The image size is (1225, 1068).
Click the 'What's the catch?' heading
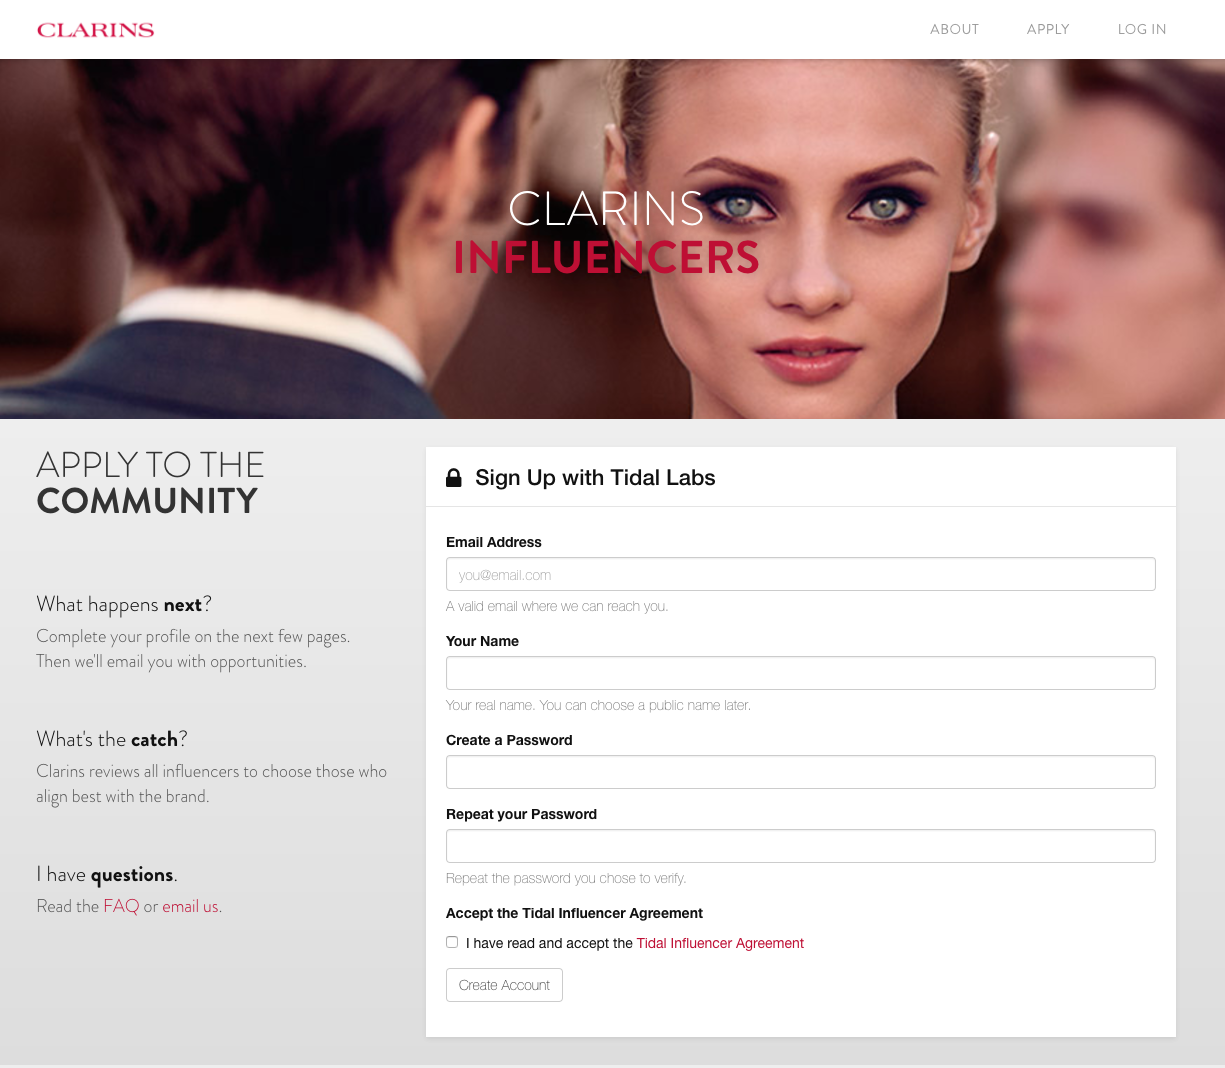pyautogui.click(x=112, y=739)
